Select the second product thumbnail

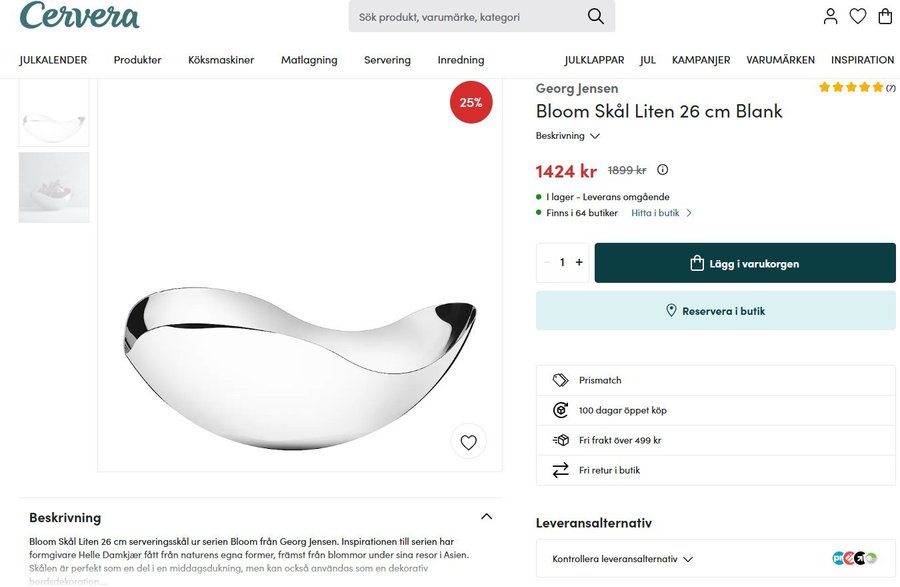coord(54,187)
